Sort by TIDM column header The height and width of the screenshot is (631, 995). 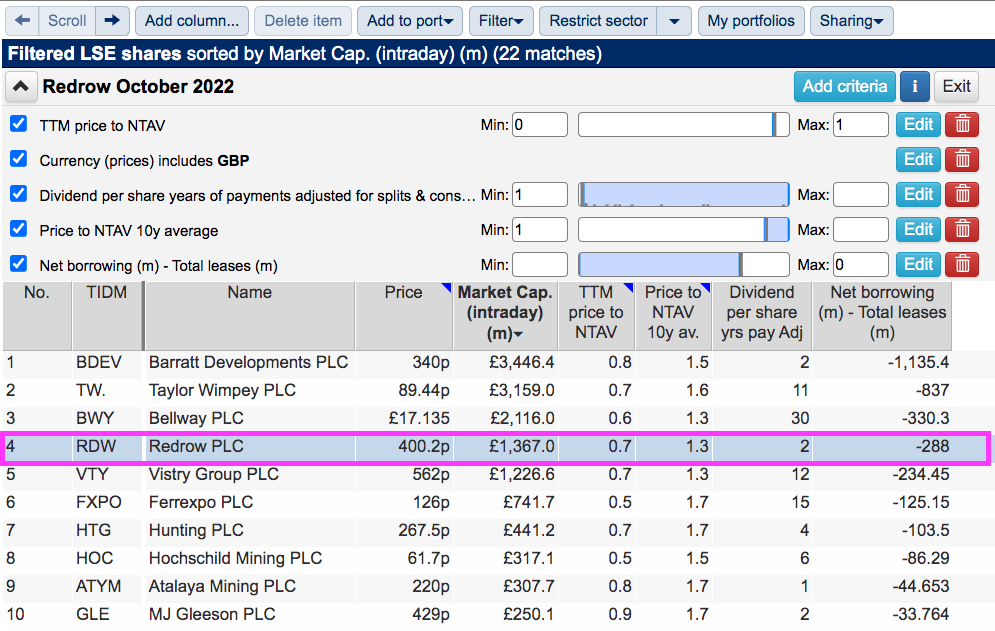[107, 316]
